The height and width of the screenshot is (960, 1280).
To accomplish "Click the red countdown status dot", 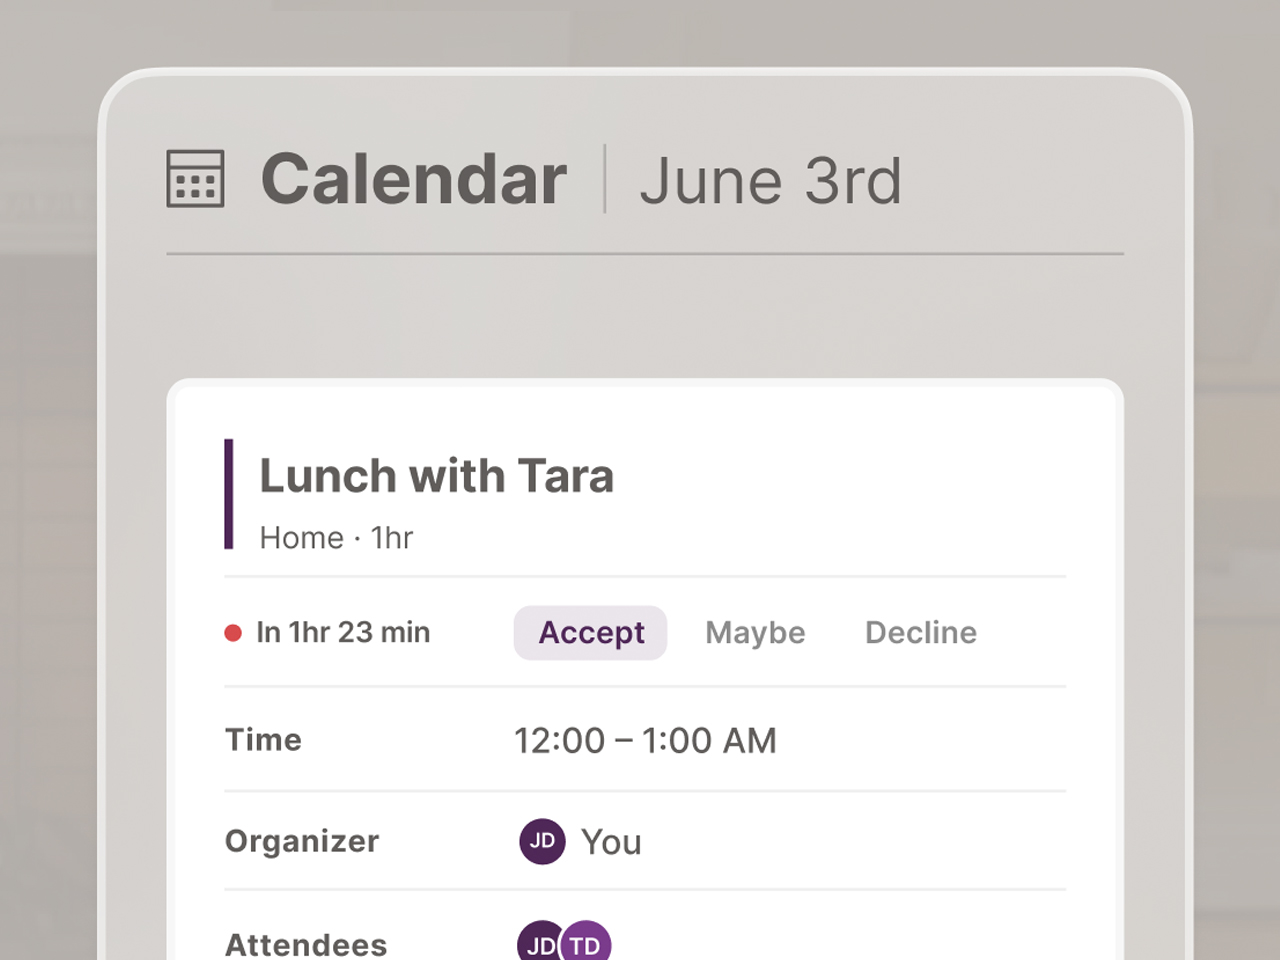I will click(x=233, y=633).
